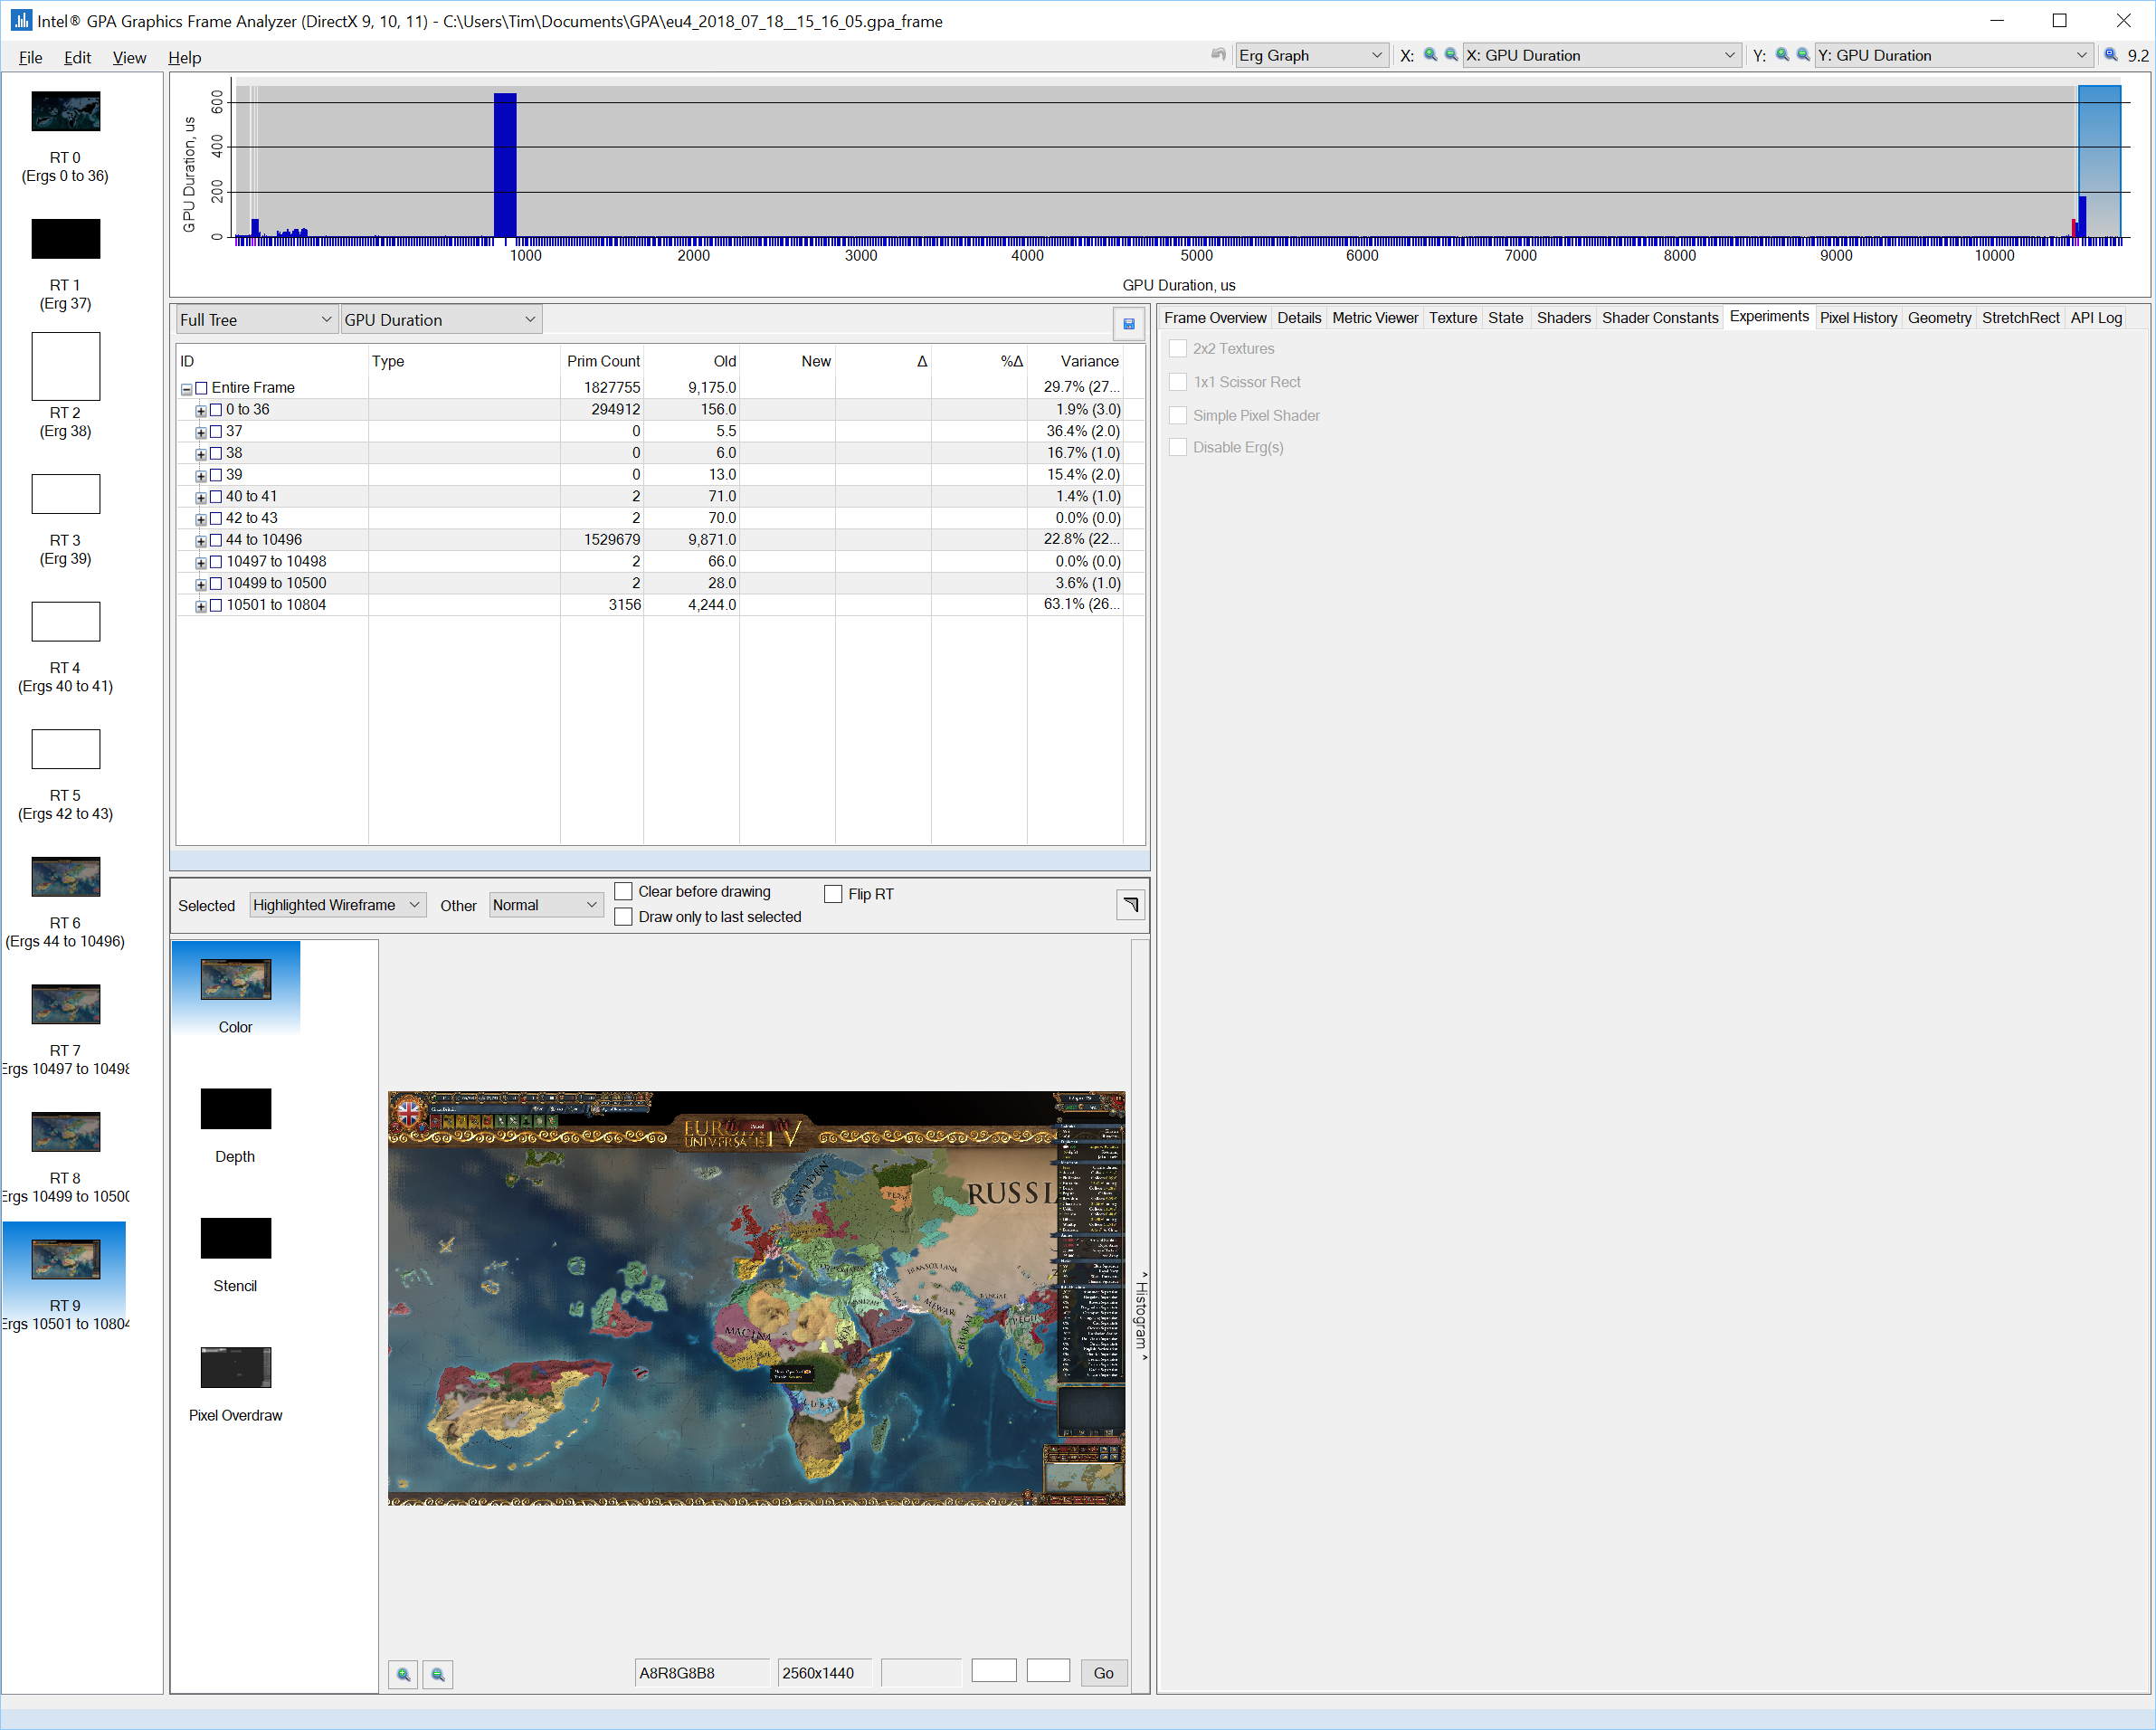Select the RT 1 black render target

point(66,239)
